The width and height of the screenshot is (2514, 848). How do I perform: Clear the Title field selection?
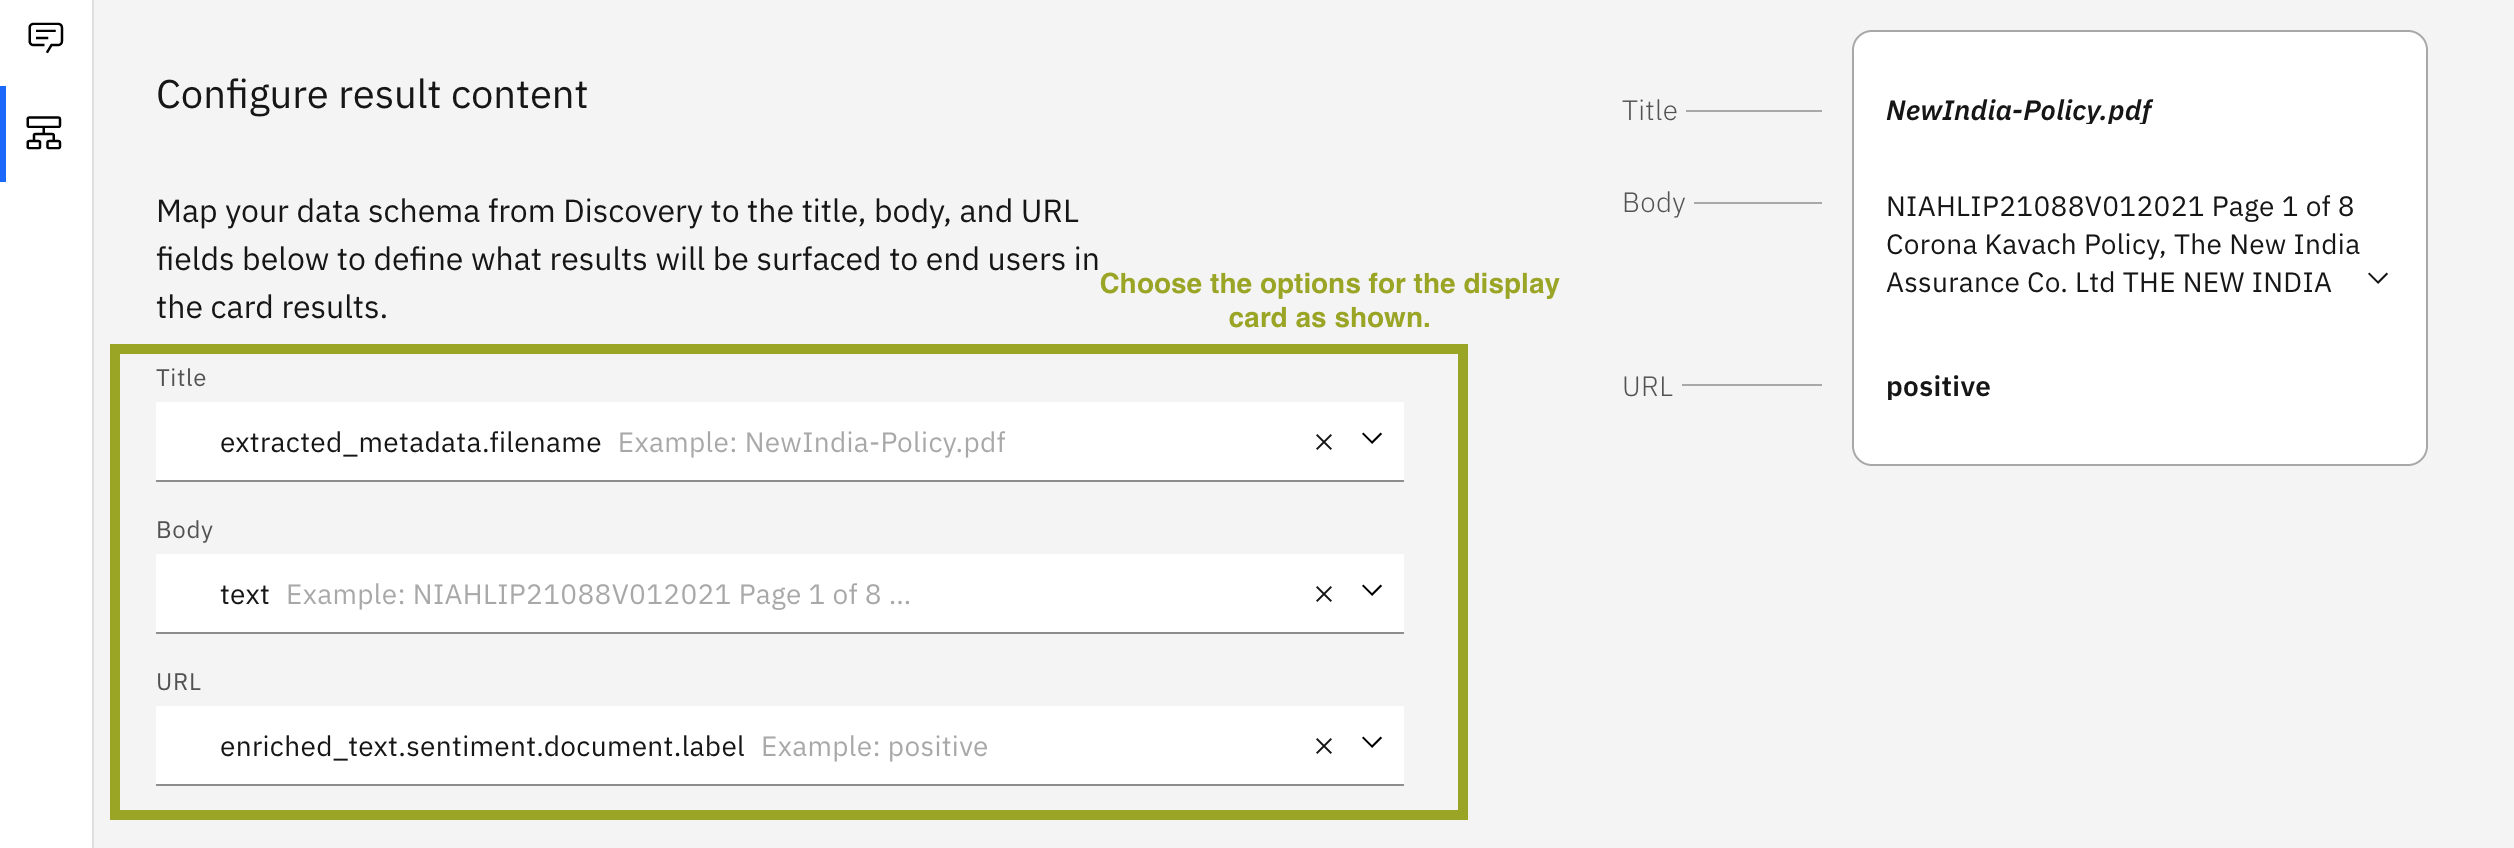pyautogui.click(x=1323, y=442)
